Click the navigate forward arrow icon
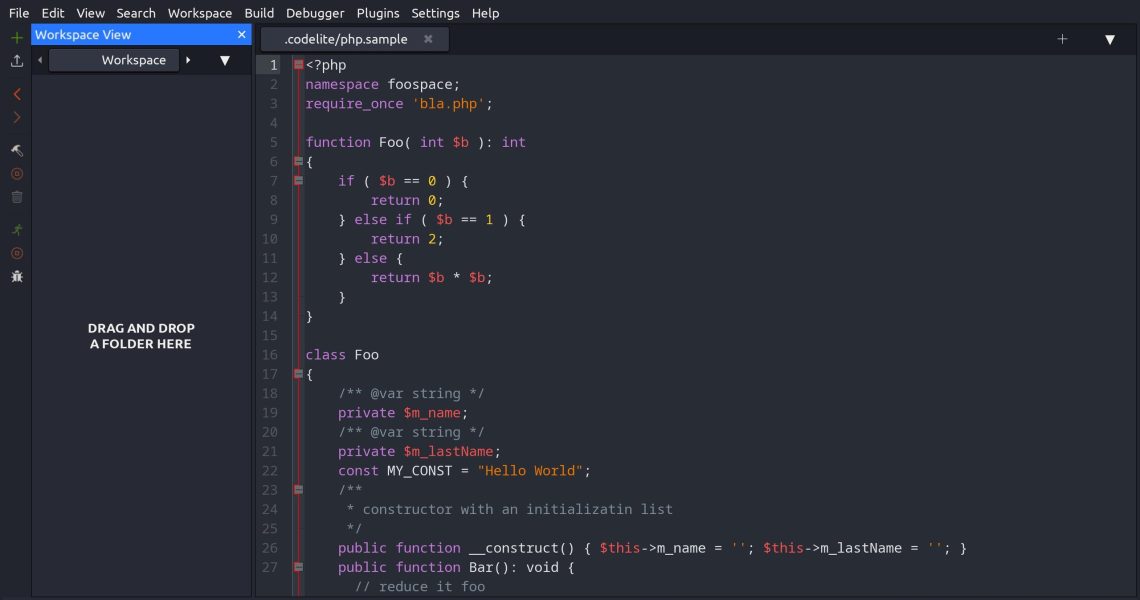 (16, 118)
